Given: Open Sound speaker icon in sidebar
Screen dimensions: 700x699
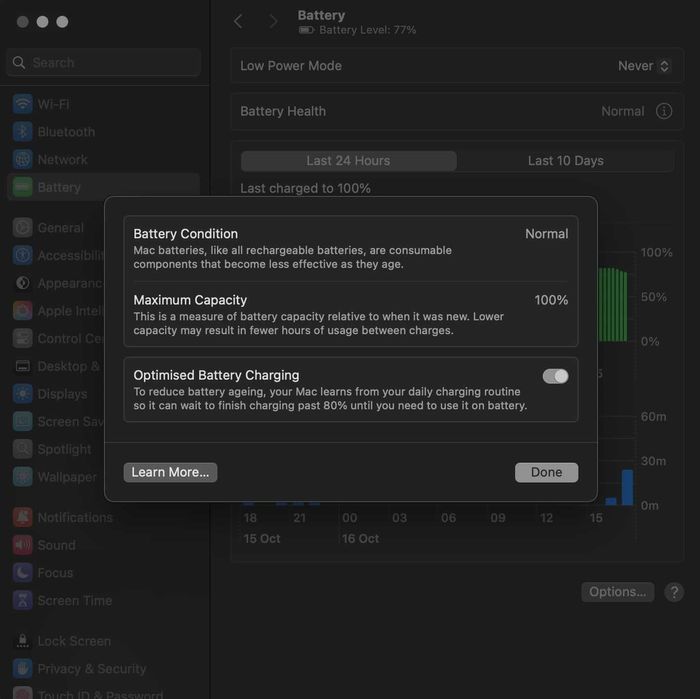Looking at the screenshot, I should 22,545.
